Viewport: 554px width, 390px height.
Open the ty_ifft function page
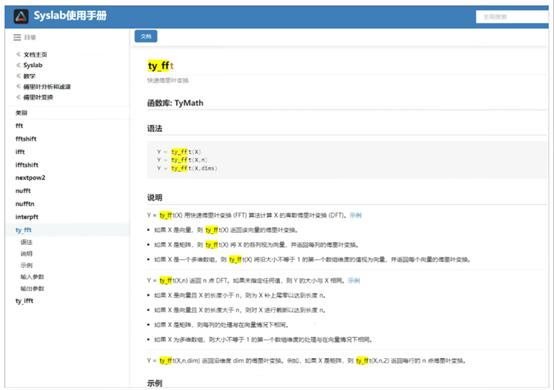point(24,301)
